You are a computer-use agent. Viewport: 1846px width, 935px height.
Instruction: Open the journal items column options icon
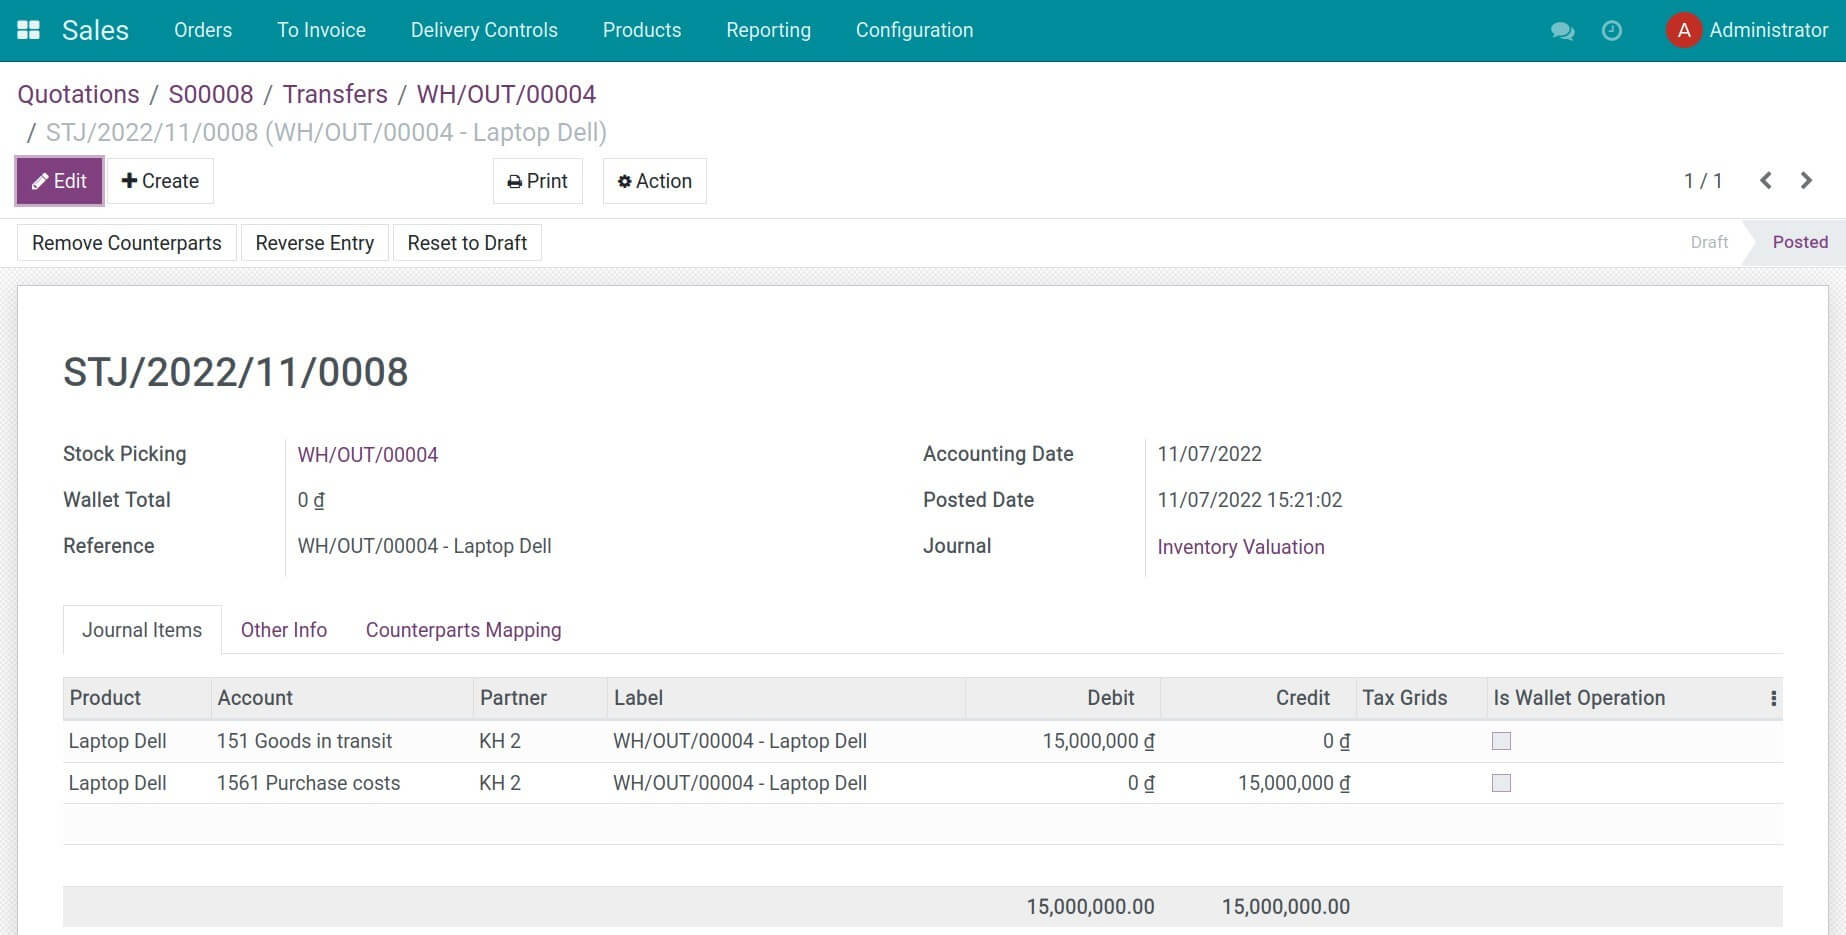(1774, 698)
